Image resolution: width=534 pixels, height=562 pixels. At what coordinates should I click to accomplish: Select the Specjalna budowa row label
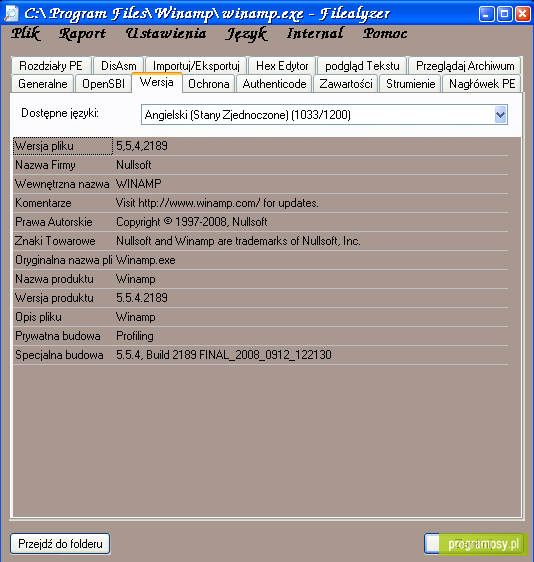59,355
